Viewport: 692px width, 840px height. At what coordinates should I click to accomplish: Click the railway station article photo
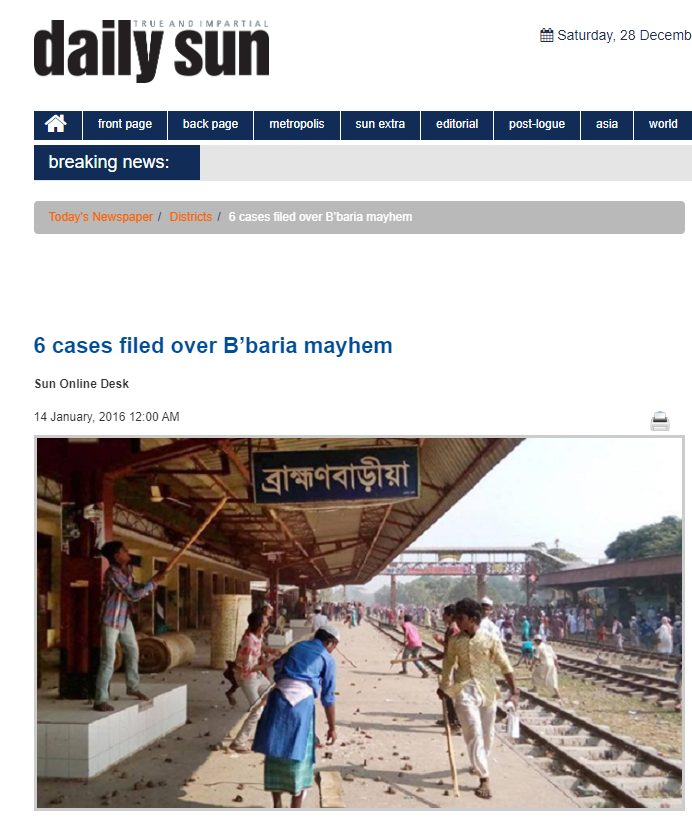click(359, 623)
